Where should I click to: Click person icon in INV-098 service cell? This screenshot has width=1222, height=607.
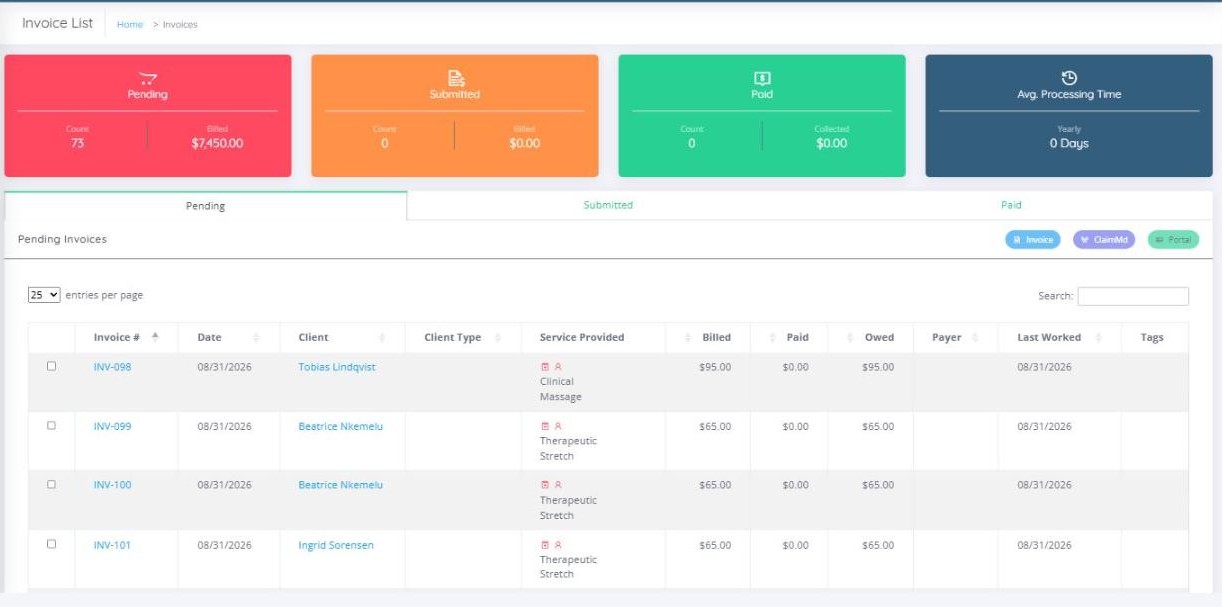click(x=558, y=367)
